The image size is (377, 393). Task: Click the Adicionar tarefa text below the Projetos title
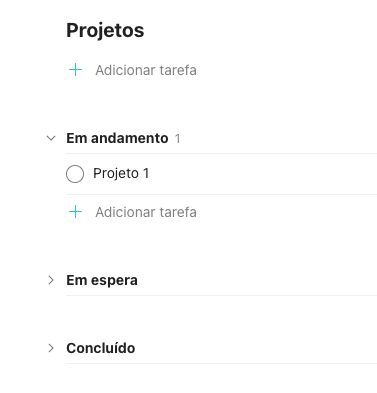coord(146,70)
